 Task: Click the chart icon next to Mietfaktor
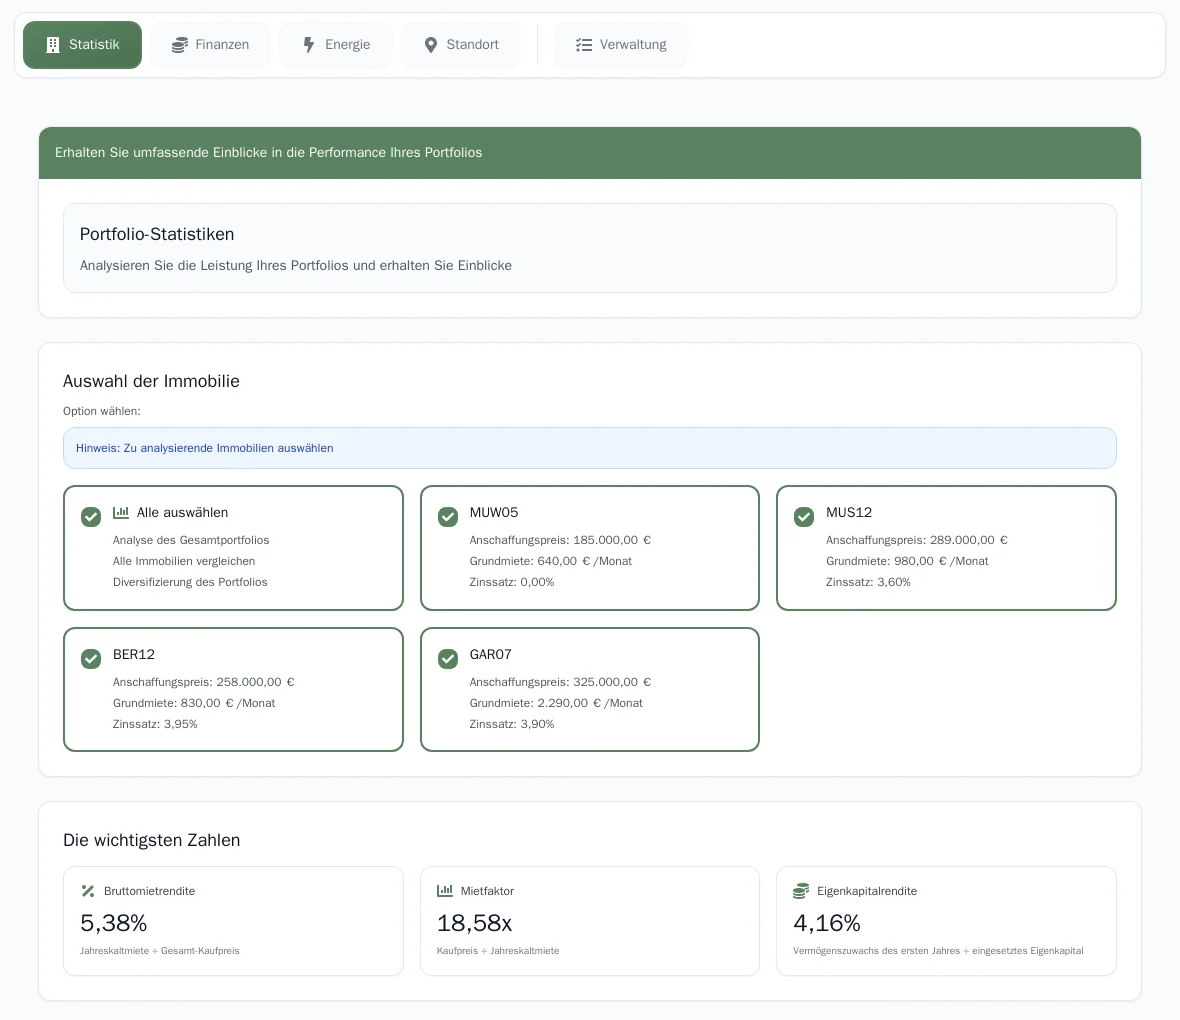(x=445, y=891)
